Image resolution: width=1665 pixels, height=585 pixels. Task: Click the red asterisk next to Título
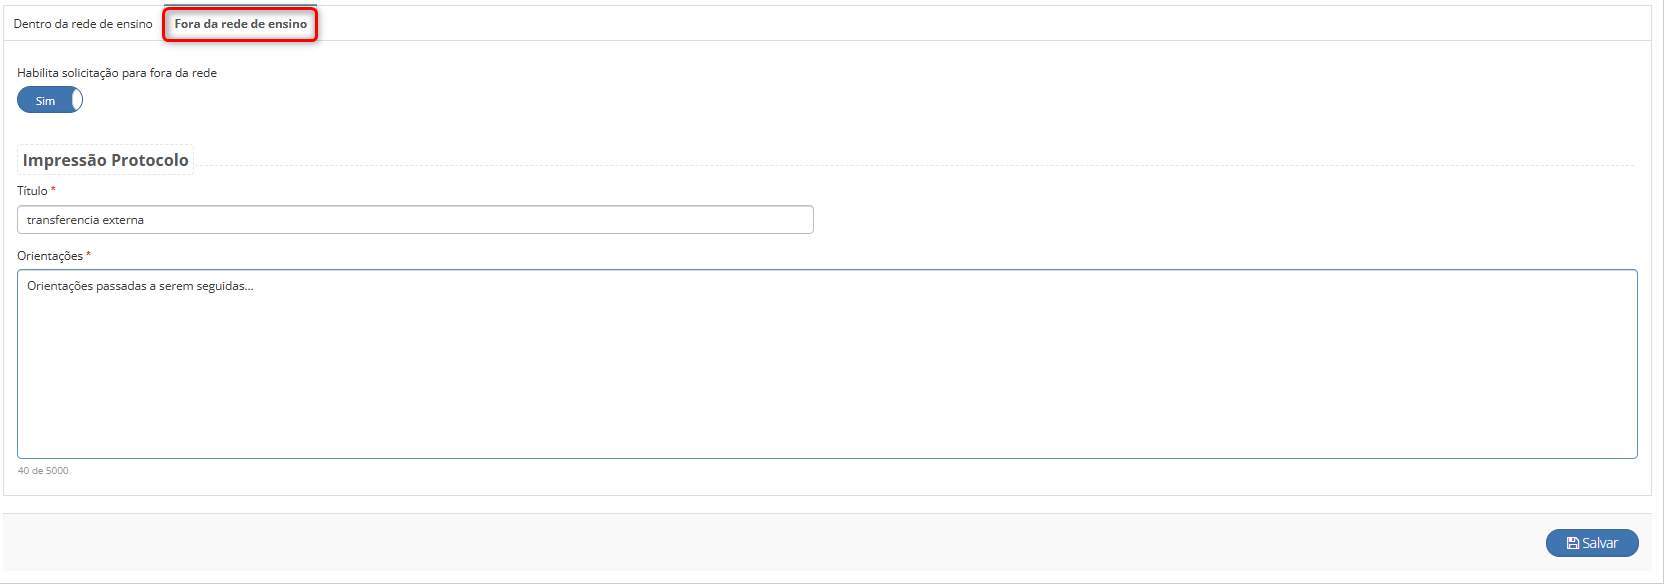(53, 190)
